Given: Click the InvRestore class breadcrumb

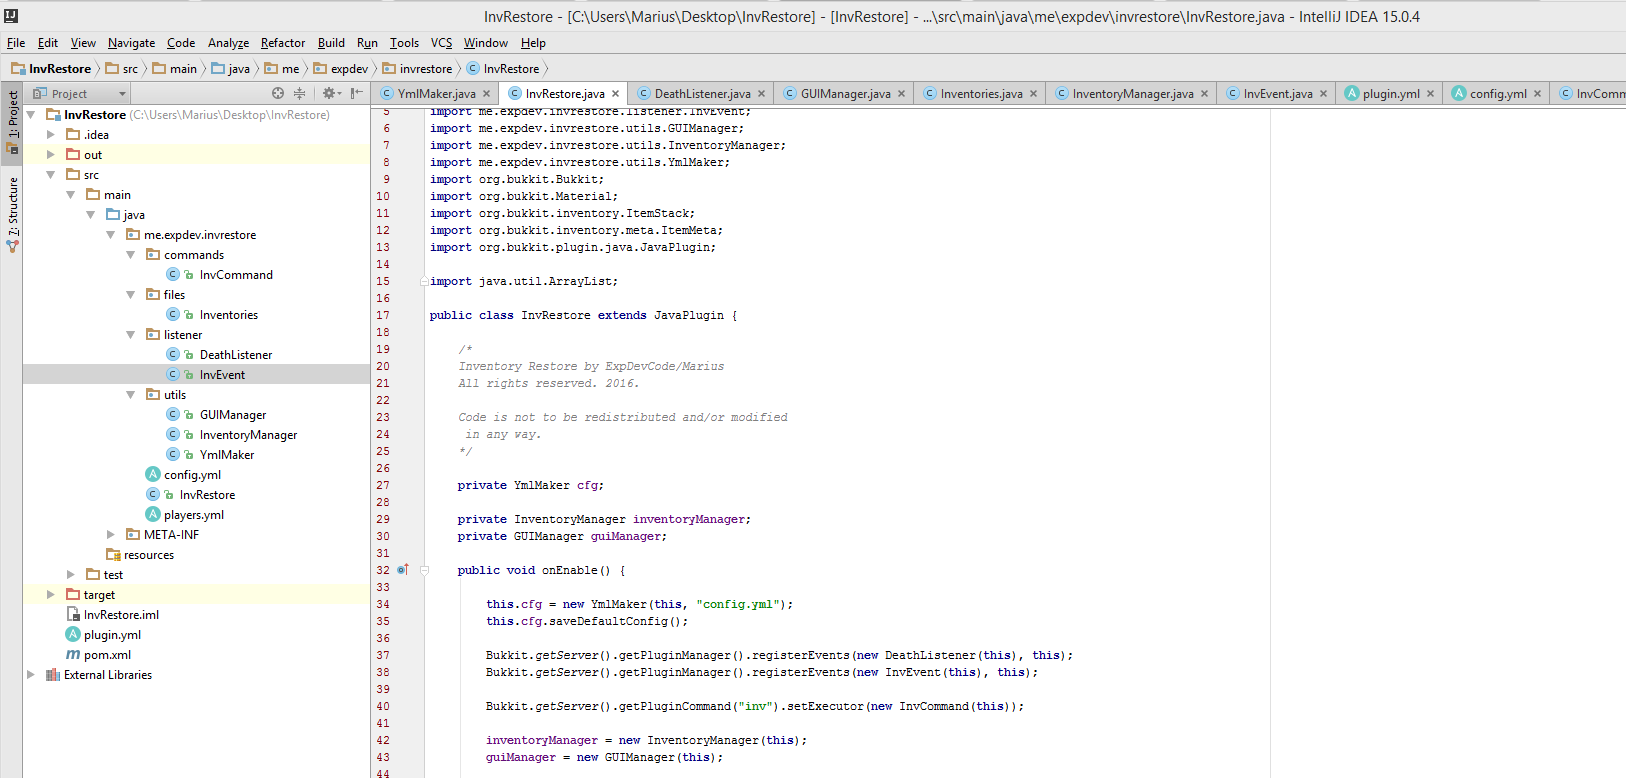Looking at the screenshot, I should coord(503,69).
